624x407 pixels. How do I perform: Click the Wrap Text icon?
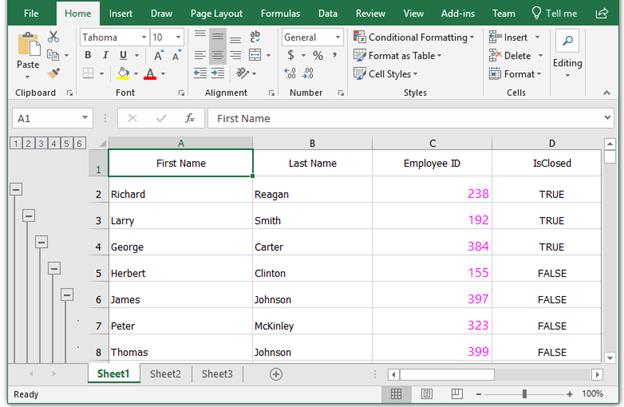click(x=255, y=37)
